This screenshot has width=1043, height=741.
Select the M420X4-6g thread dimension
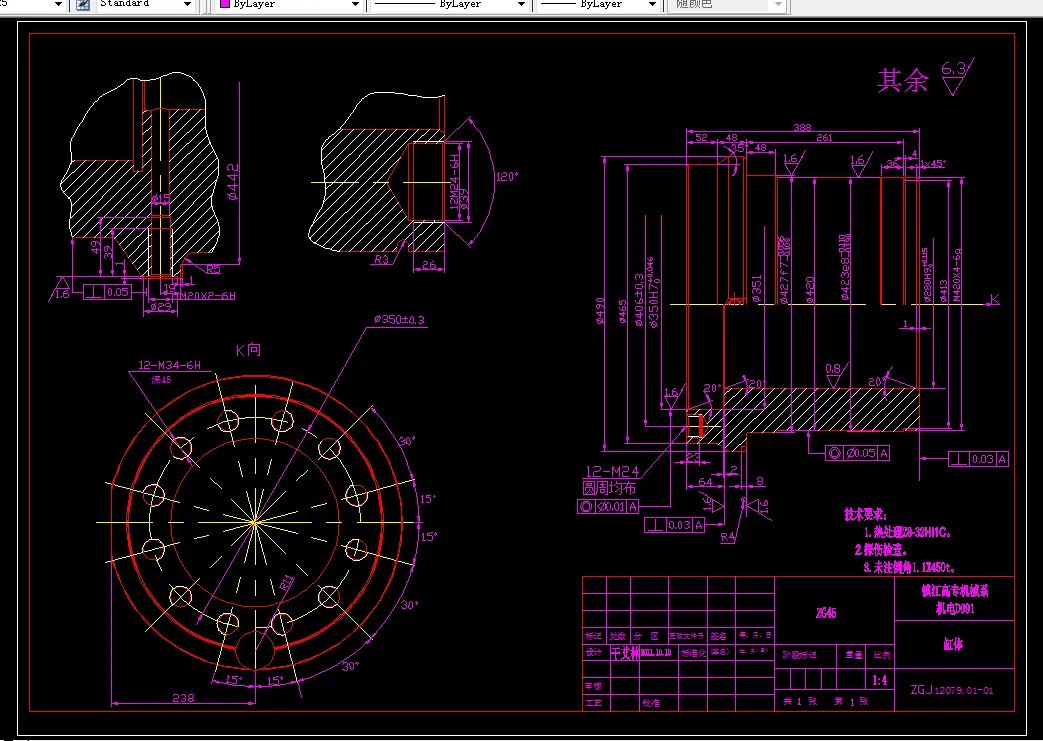[957, 275]
